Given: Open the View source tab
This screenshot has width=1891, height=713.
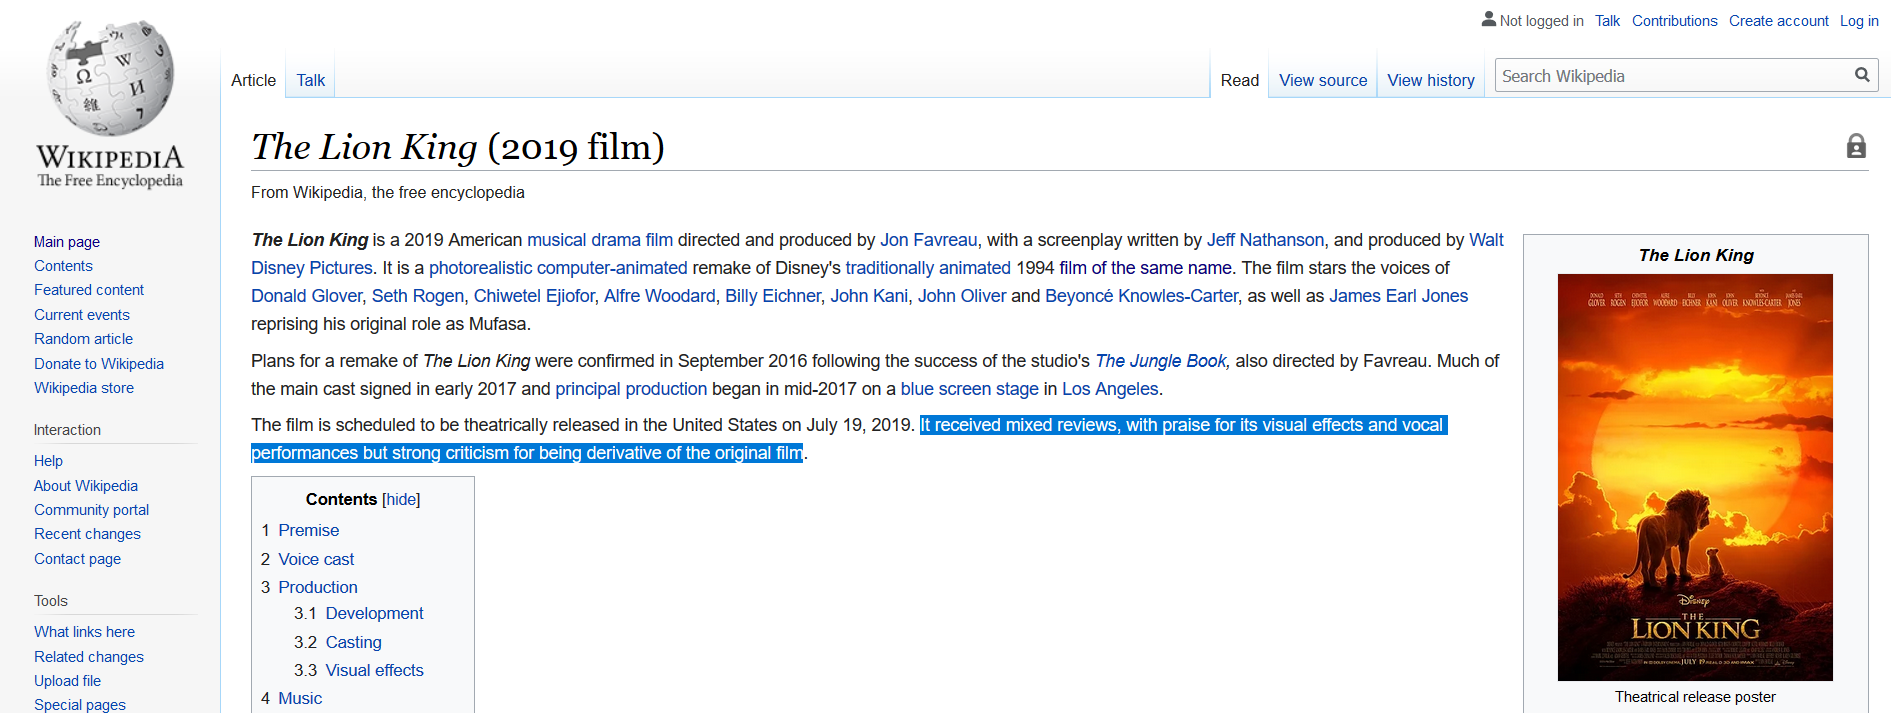Looking at the screenshot, I should [1322, 80].
